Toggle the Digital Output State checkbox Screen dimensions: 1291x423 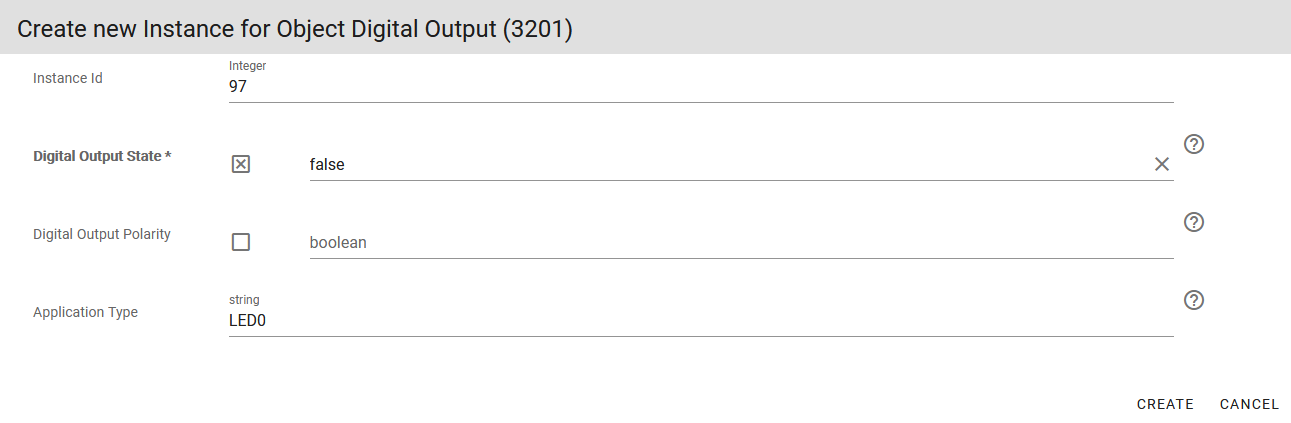241,164
